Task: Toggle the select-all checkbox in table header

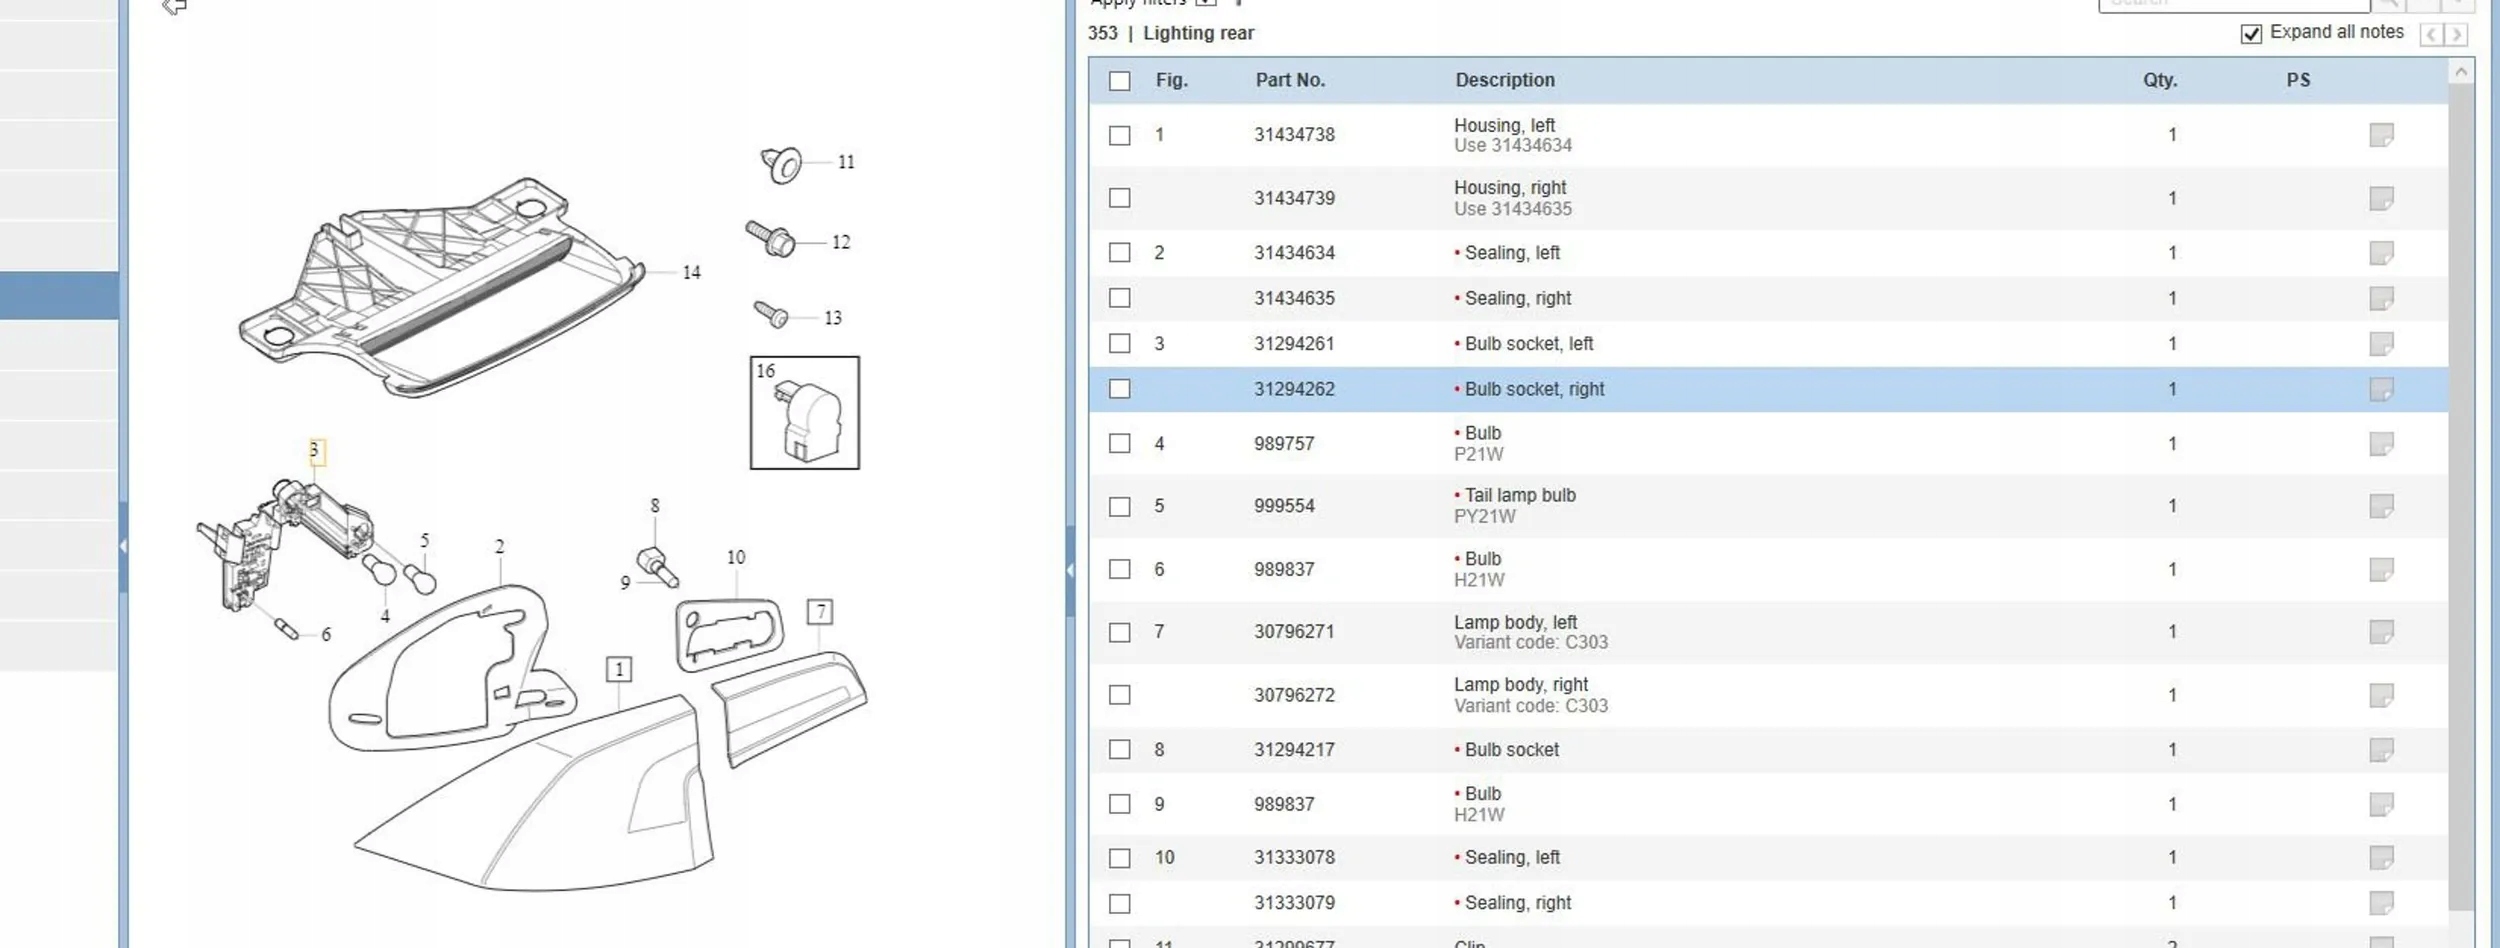Action: pos(1120,81)
